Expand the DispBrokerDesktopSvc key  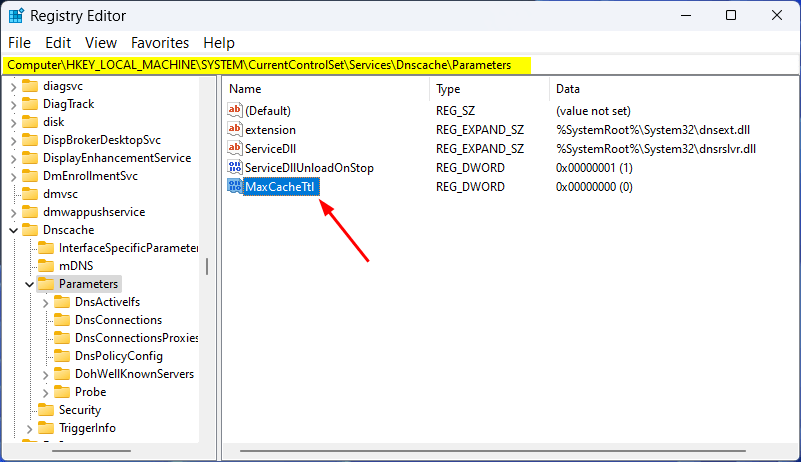pyautogui.click(x=14, y=141)
